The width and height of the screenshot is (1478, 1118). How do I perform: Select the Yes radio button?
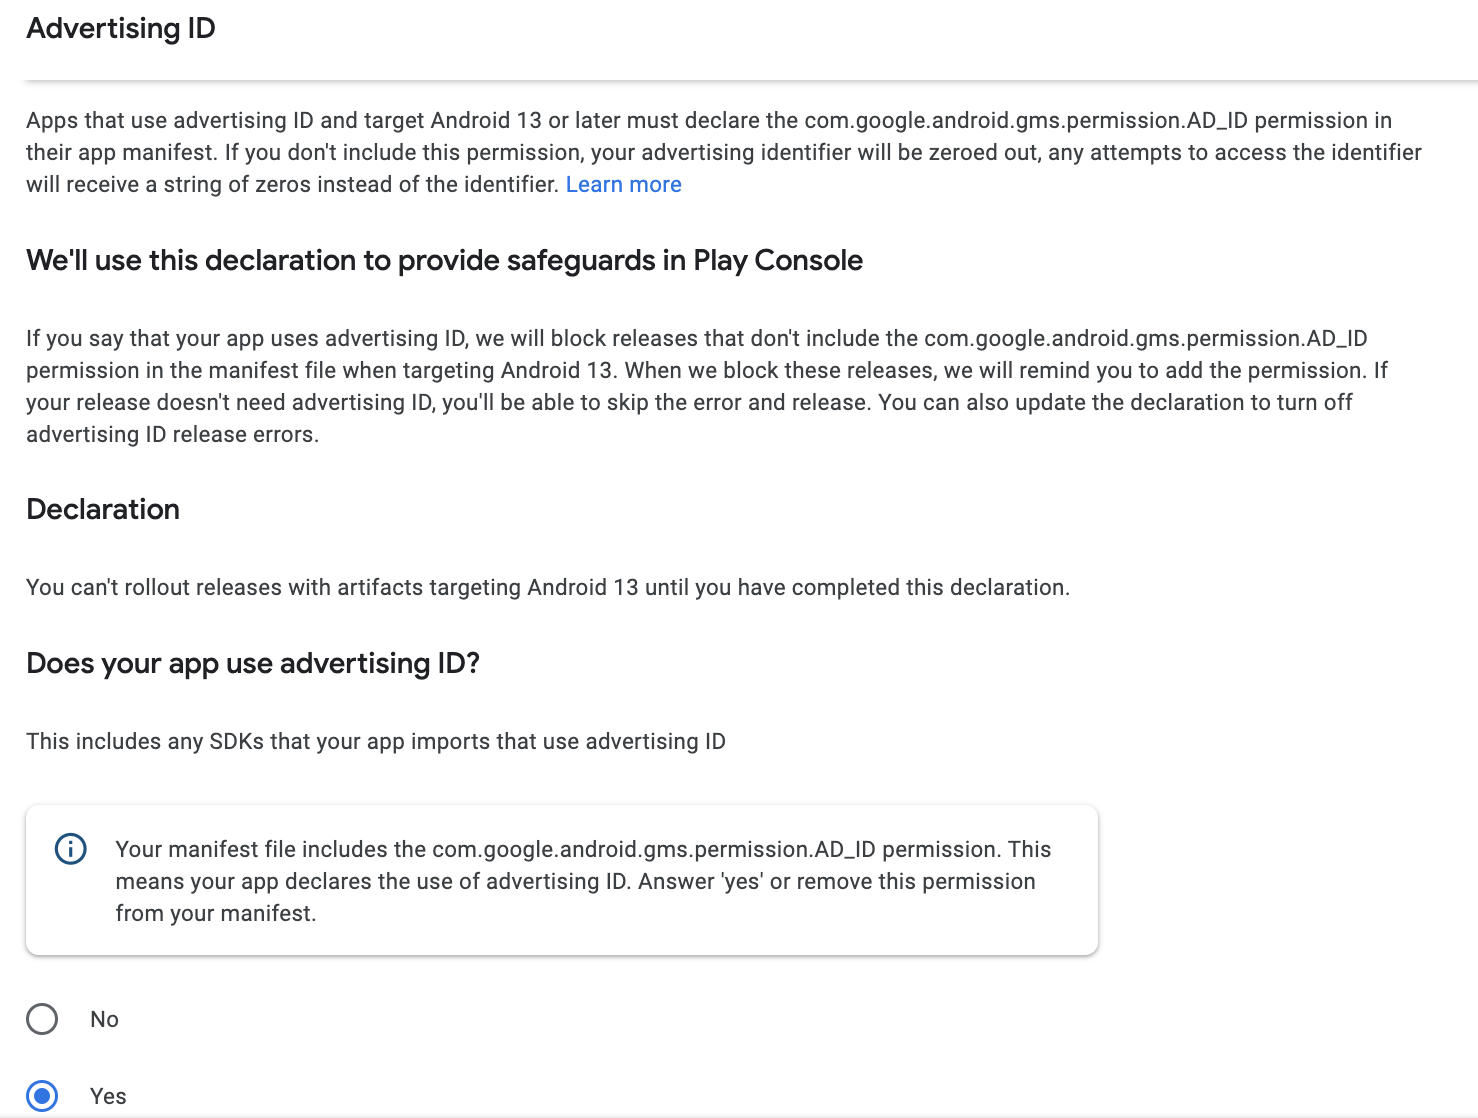coord(42,1095)
